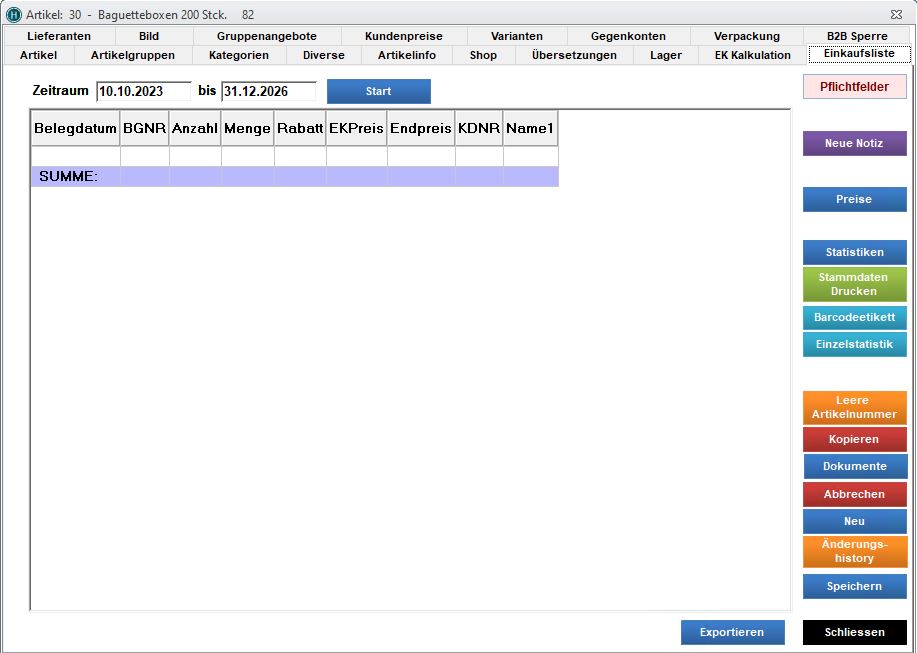Open the Kundenpreise tab
This screenshot has width=917, height=653.
pos(404,36)
